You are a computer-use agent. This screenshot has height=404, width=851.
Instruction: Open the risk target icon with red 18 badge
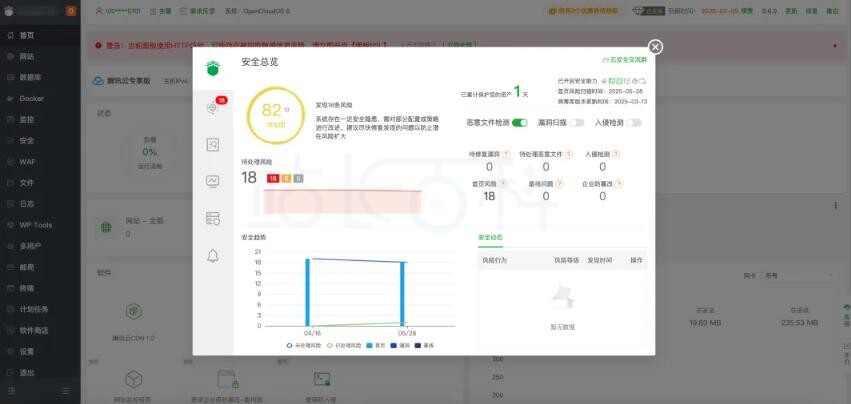(x=213, y=108)
